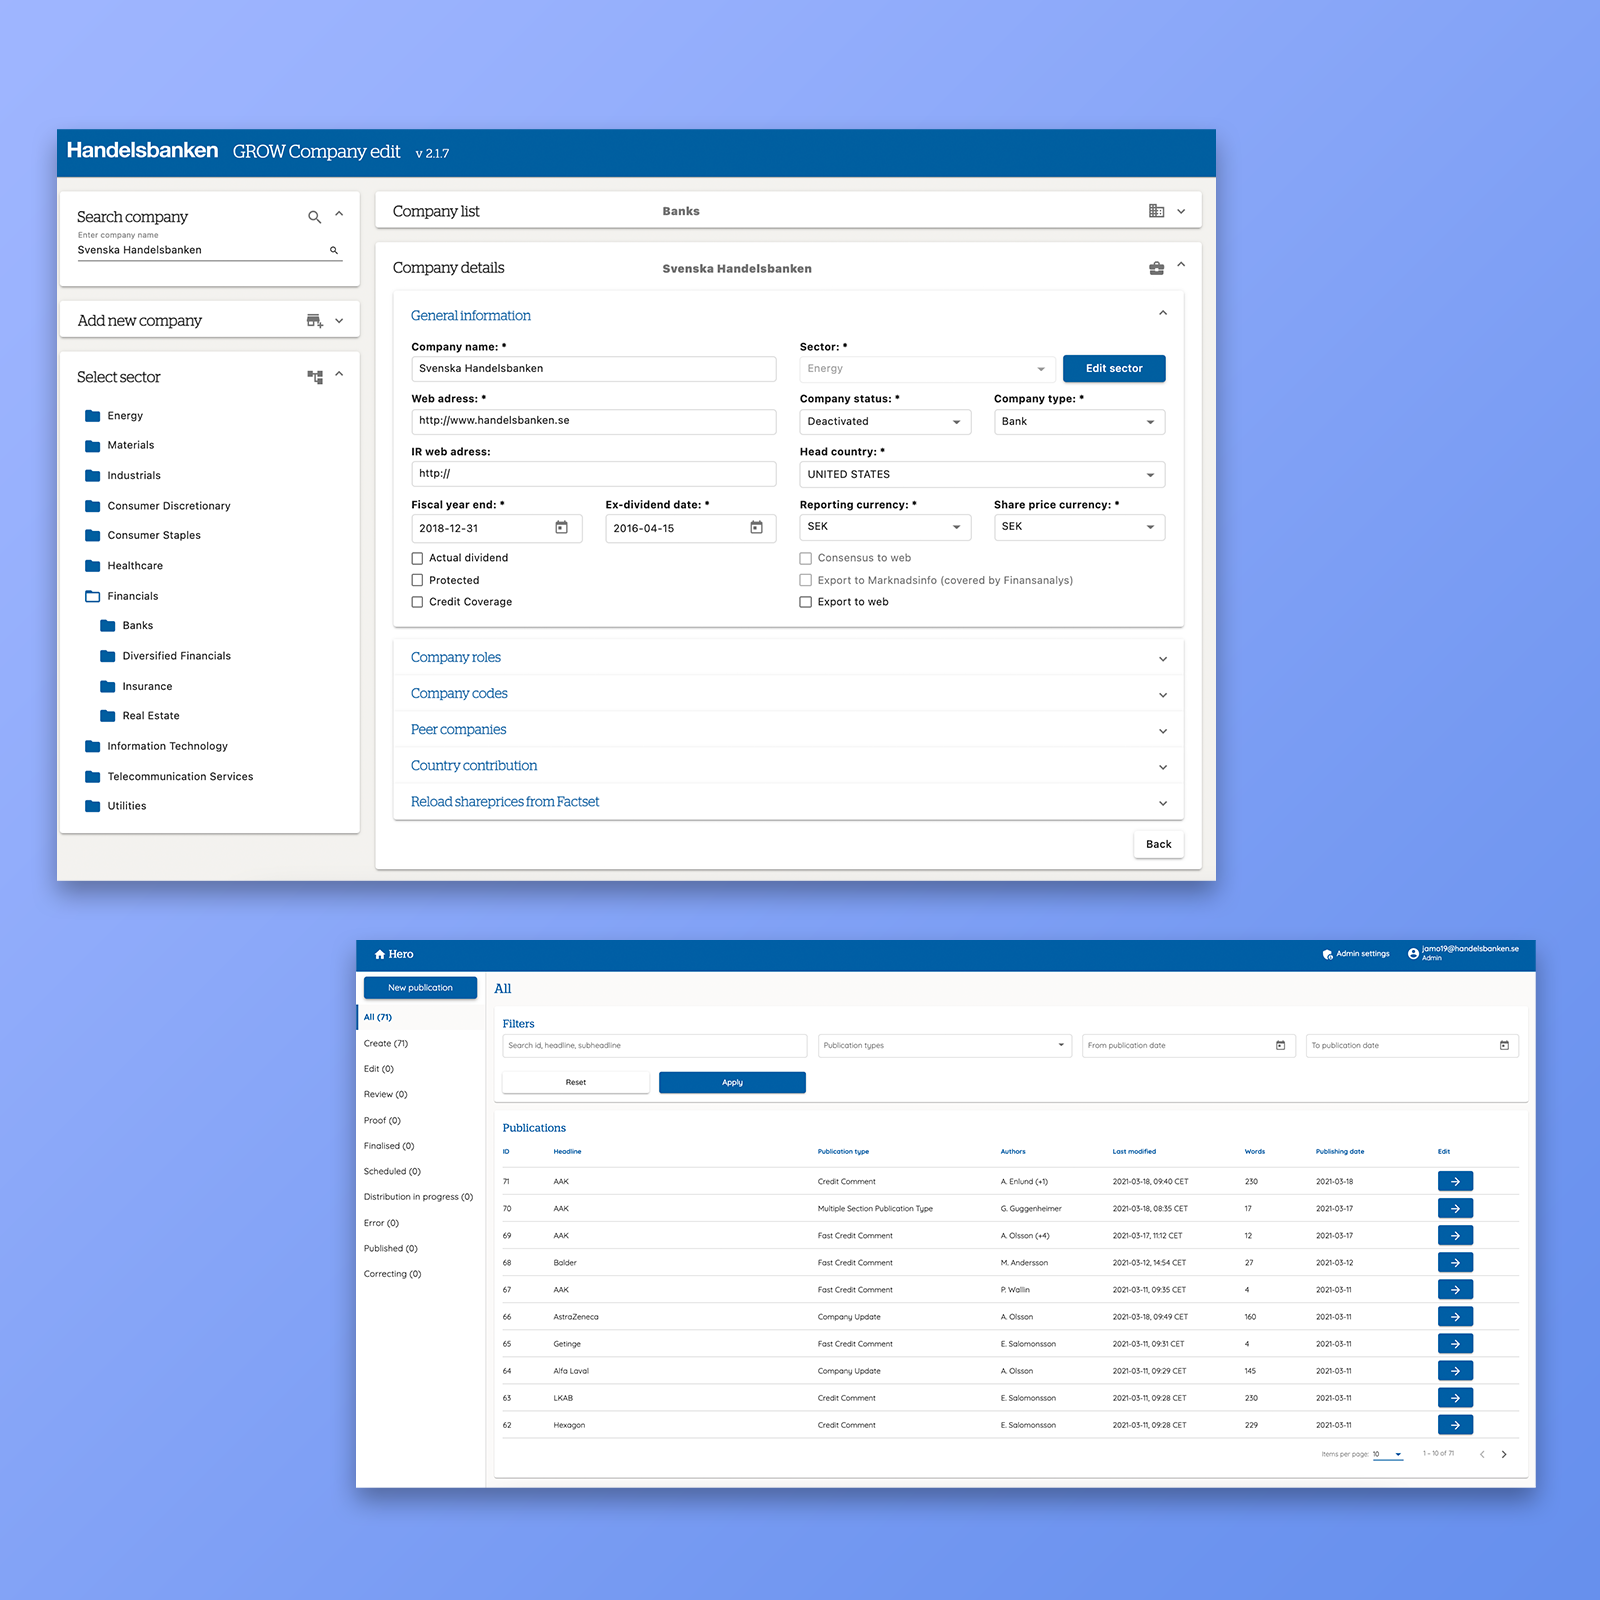Click the Add new company building icon
1600x1600 pixels.
[x=314, y=321]
